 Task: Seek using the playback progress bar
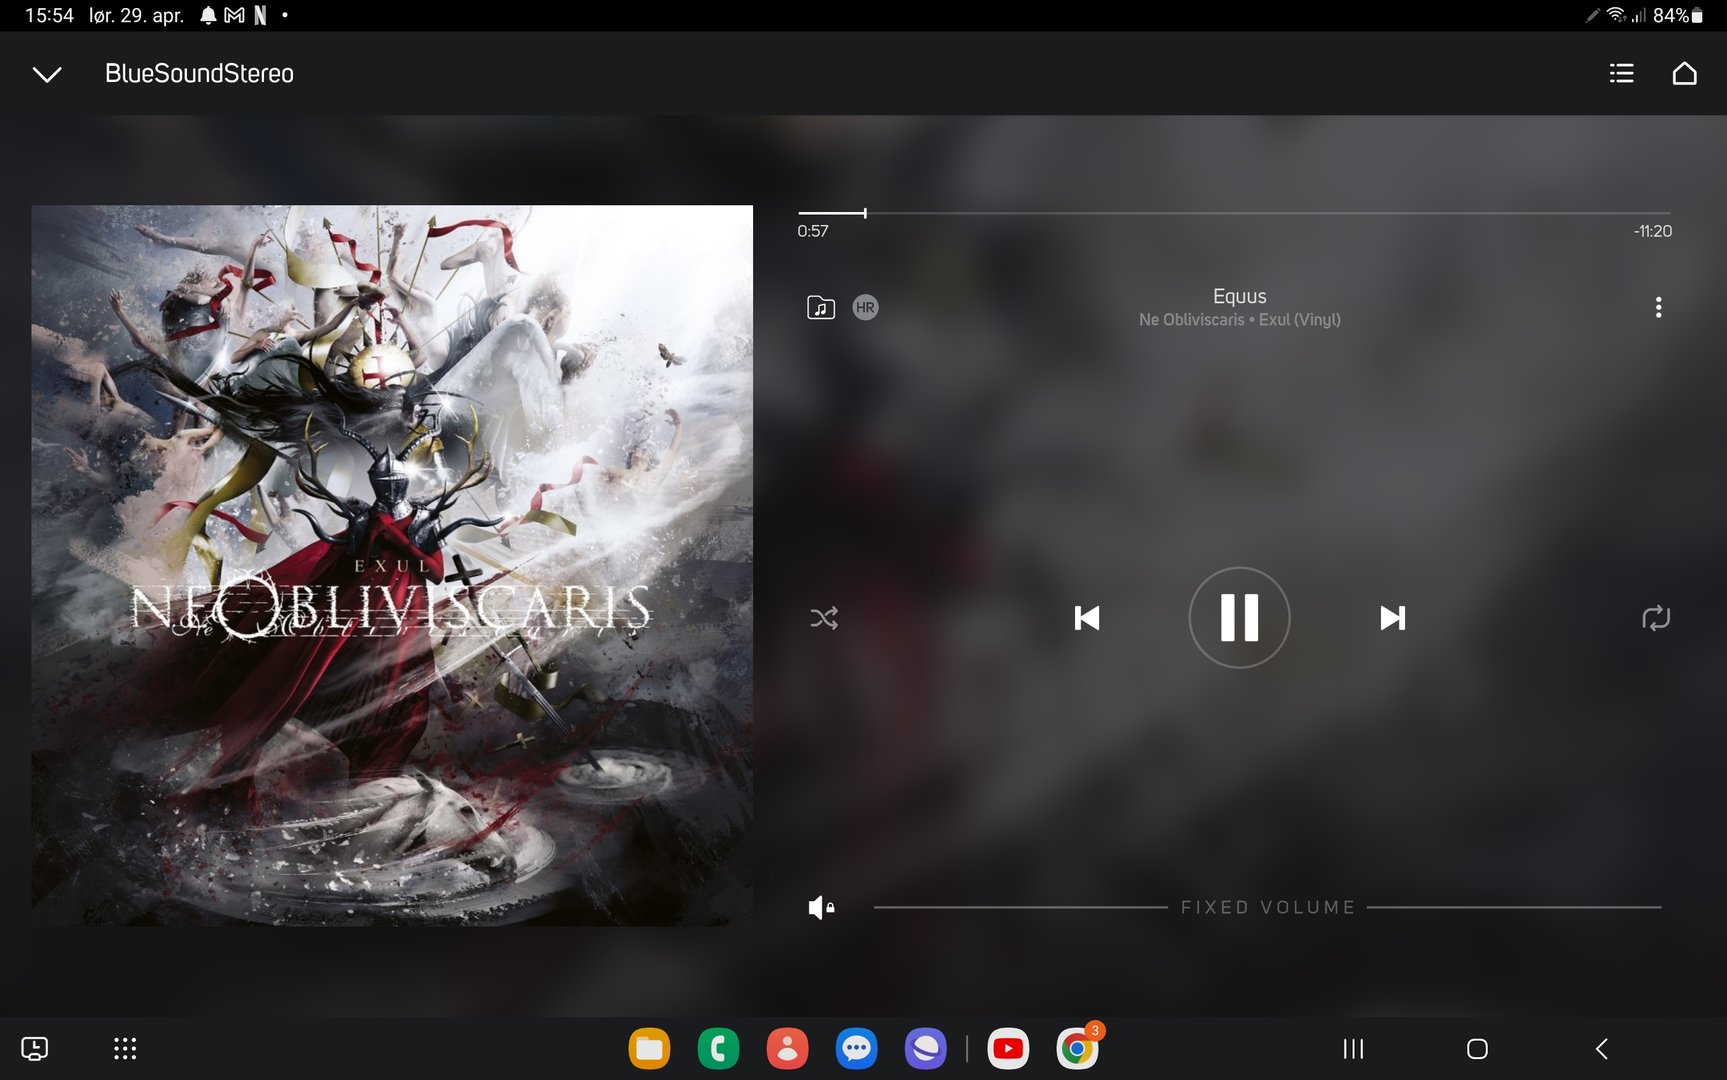coord(1234,213)
